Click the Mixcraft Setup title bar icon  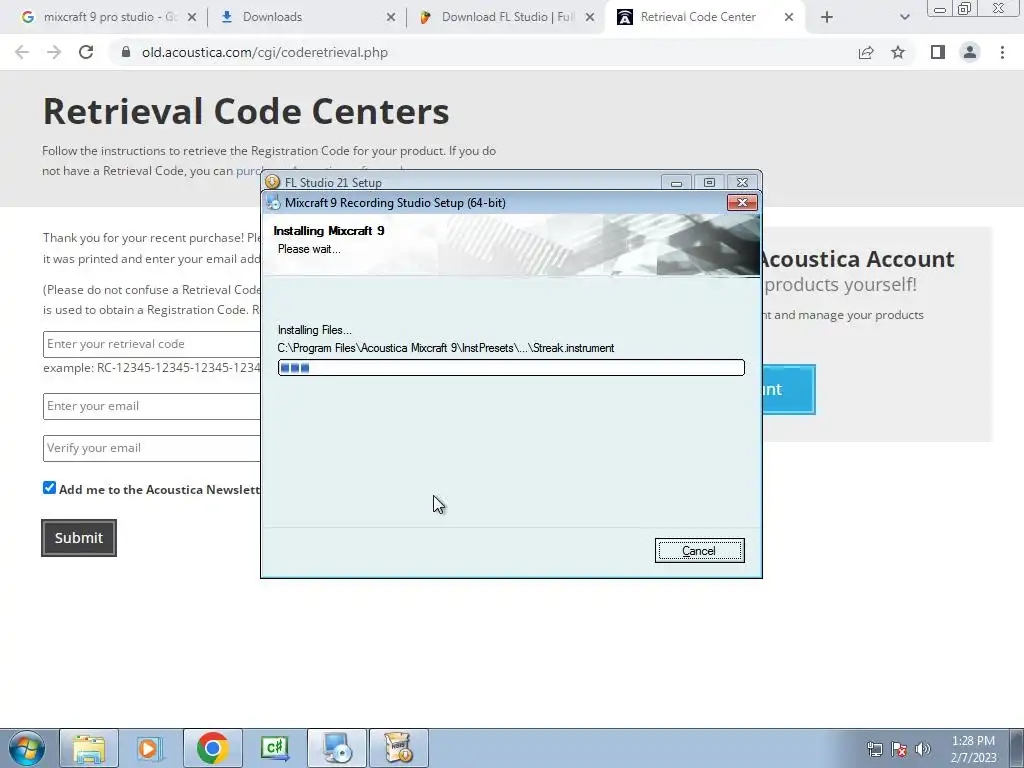[x=274, y=202]
